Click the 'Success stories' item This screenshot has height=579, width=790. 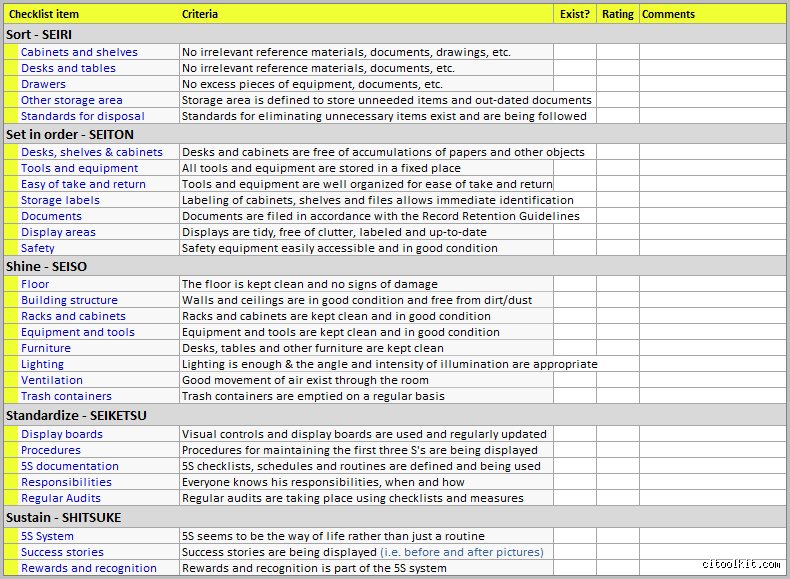tap(62, 552)
